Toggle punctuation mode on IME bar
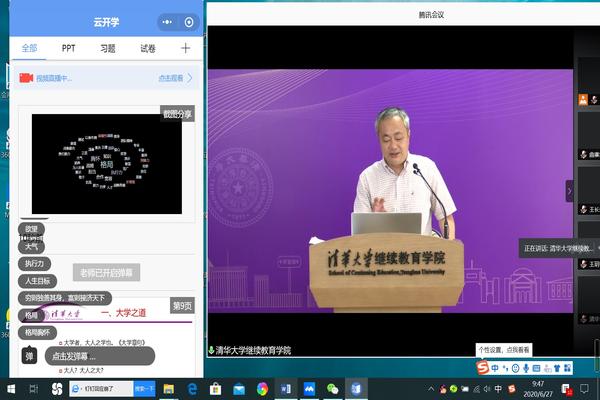This screenshot has width=600, height=400. tap(505, 368)
